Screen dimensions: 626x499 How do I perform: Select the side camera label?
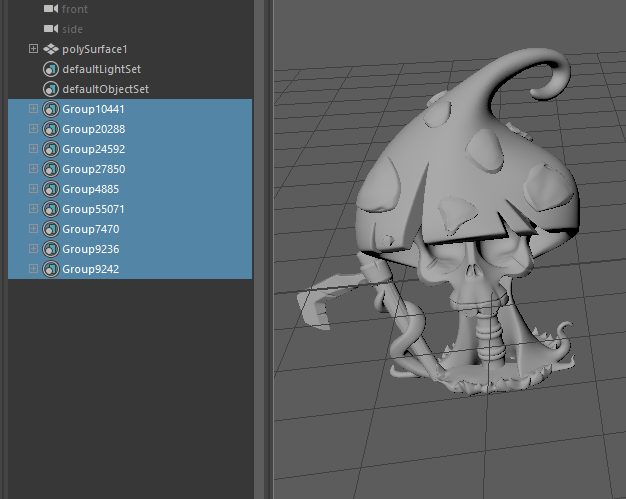[x=72, y=29]
